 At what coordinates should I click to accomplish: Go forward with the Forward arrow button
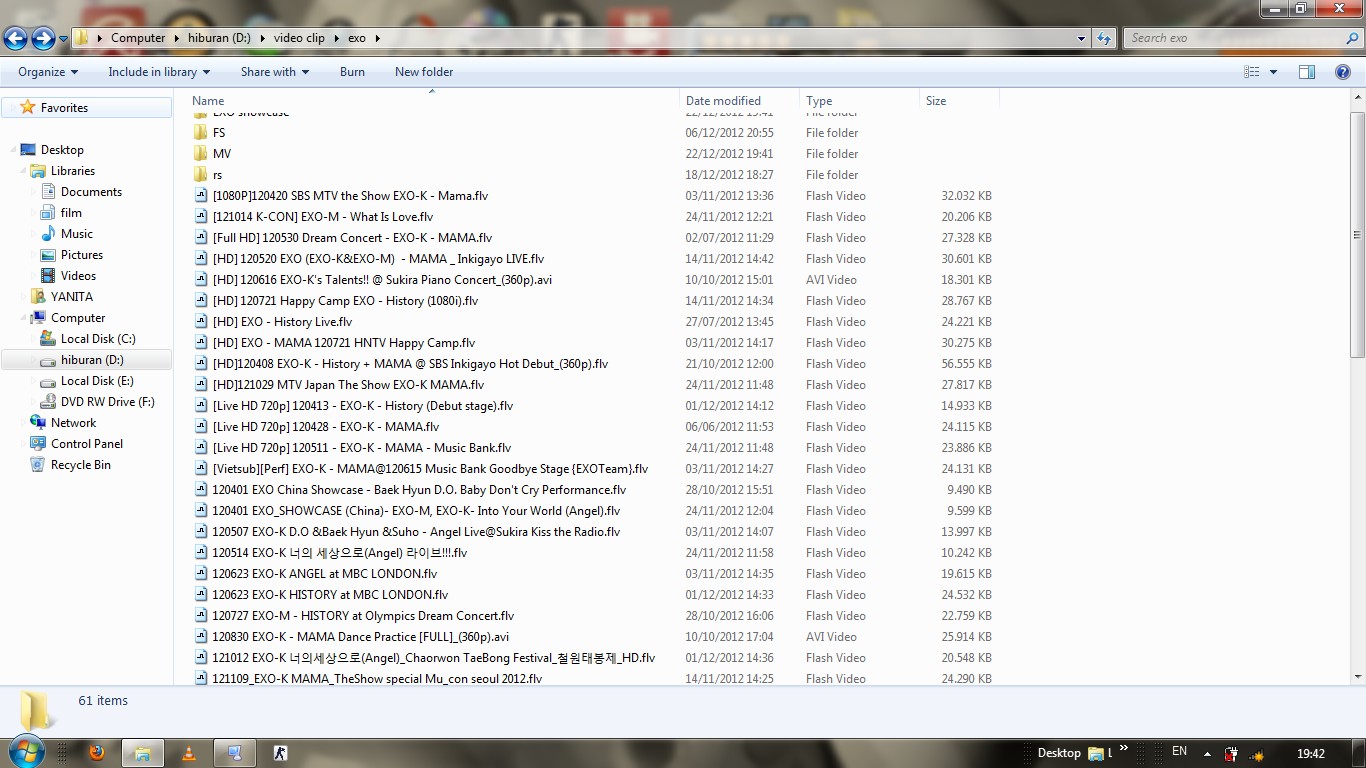[43, 38]
